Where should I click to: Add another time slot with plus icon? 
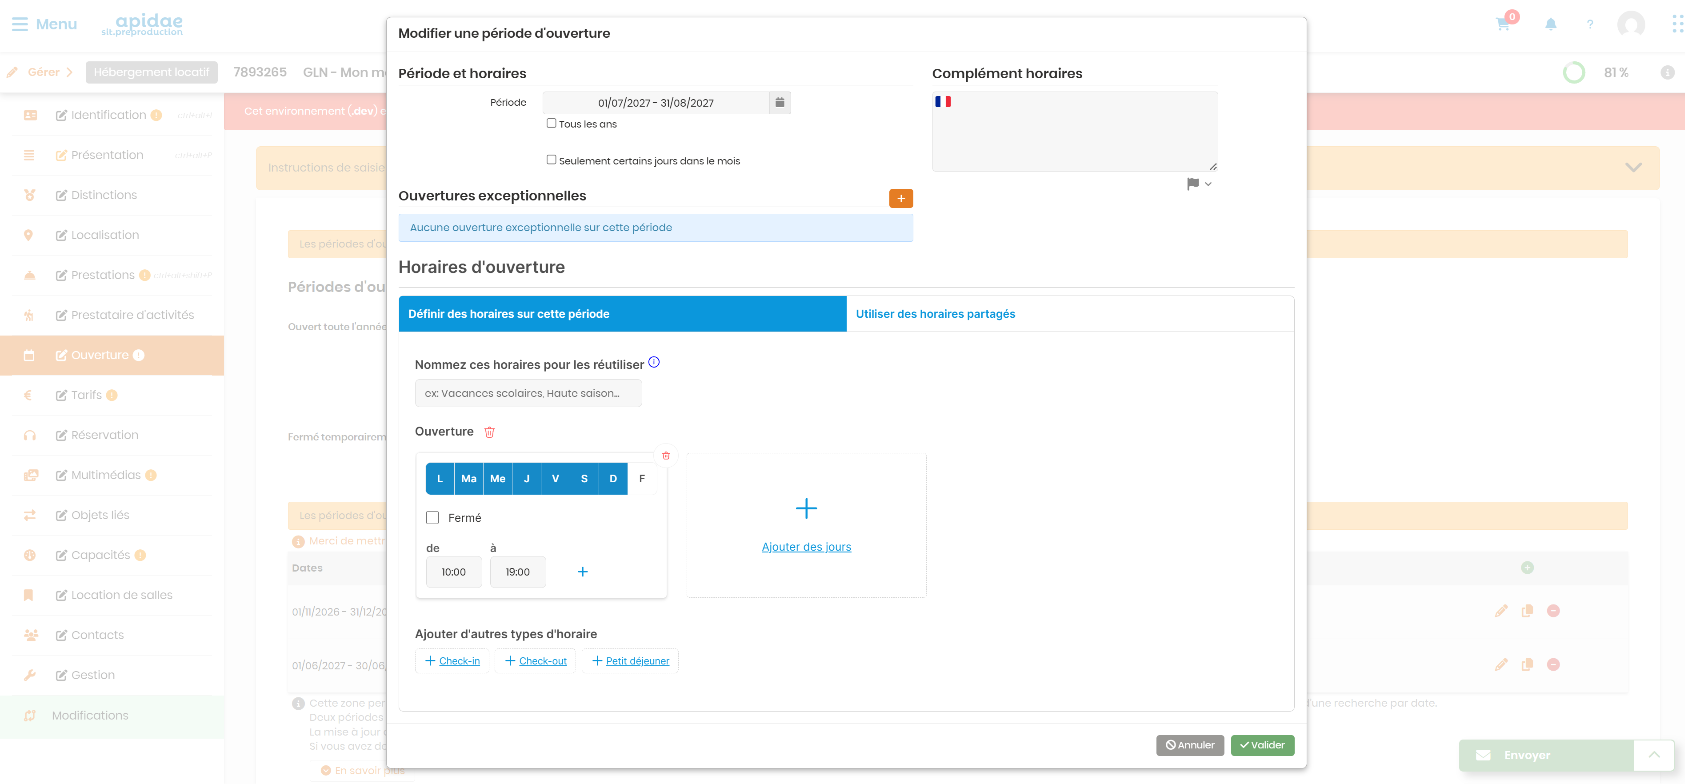click(x=583, y=572)
